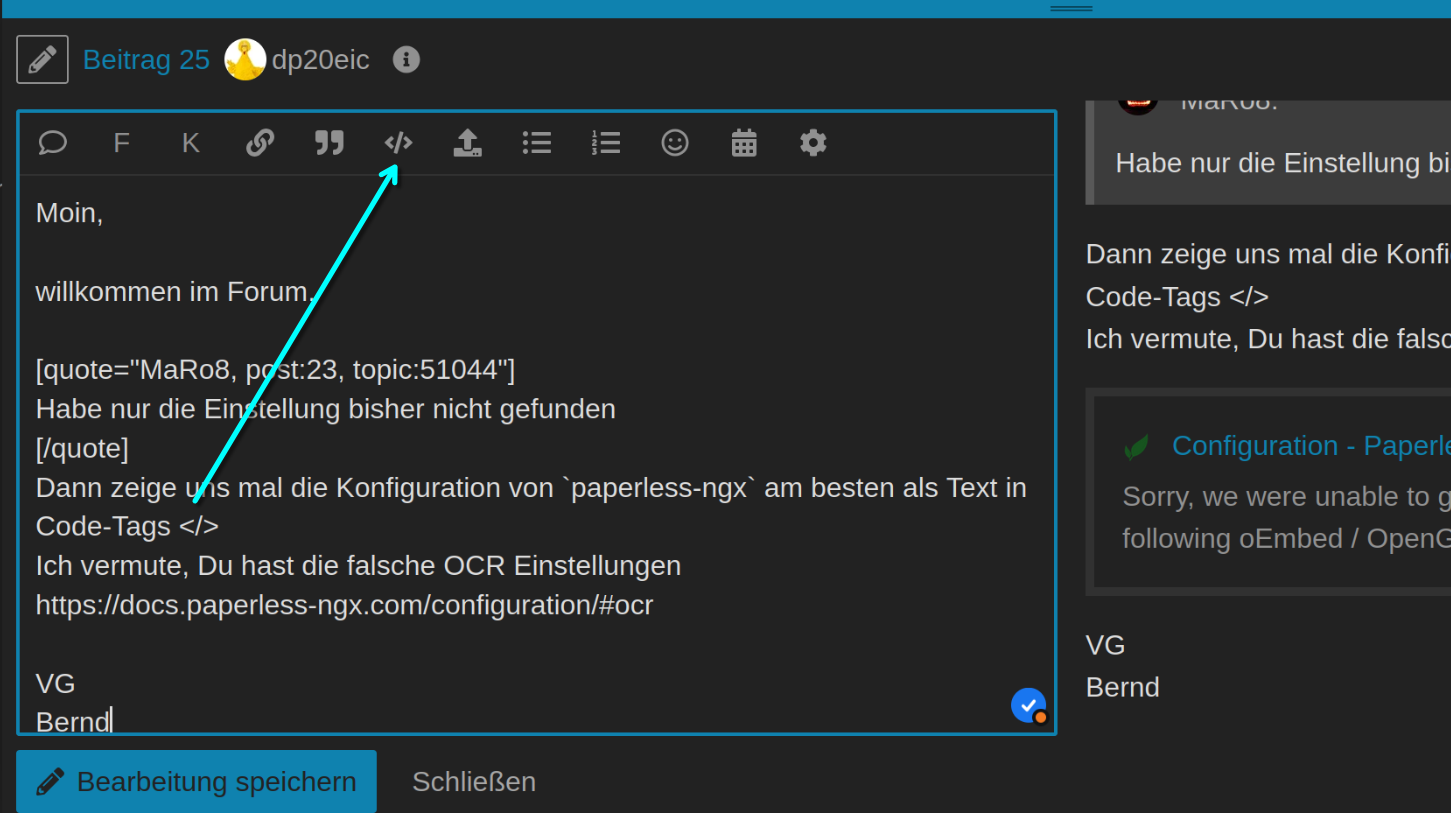Click the Bearbeitung speichern button

pyautogui.click(x=196, y=781)
